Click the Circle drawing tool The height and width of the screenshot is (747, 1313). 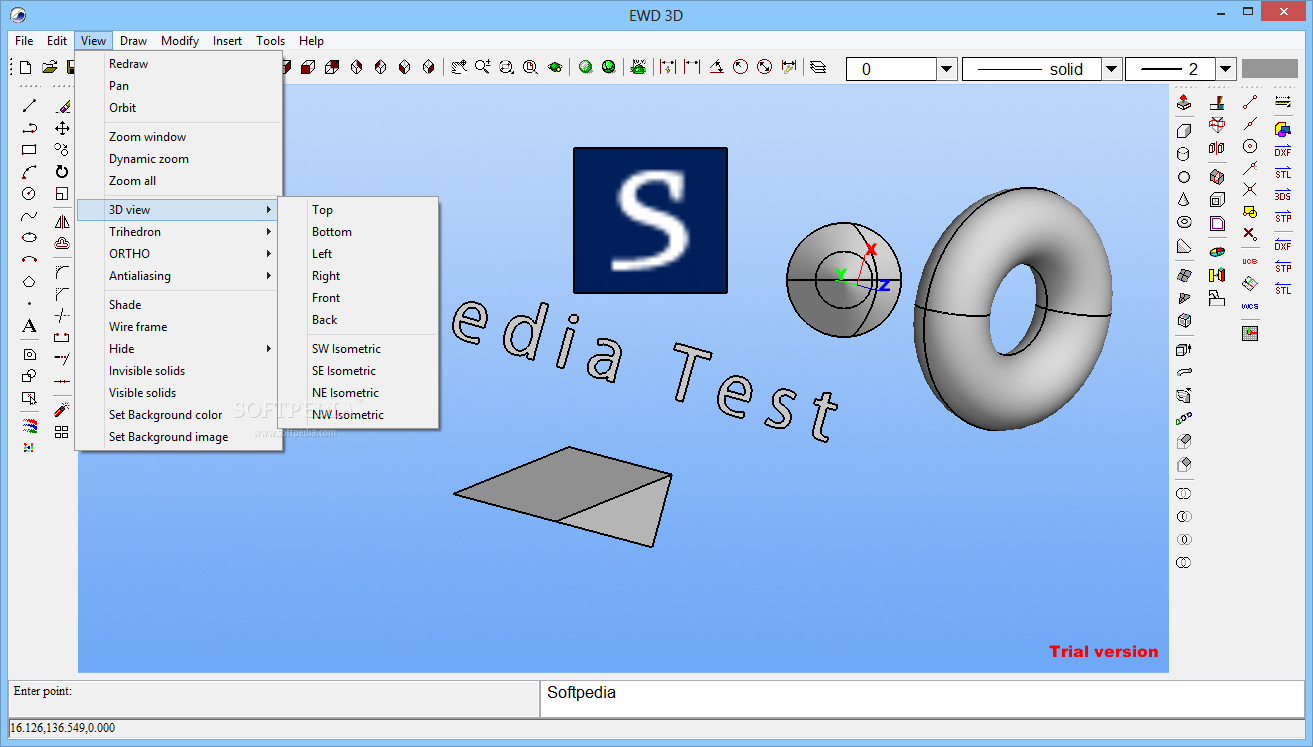(x=29, y=194)
